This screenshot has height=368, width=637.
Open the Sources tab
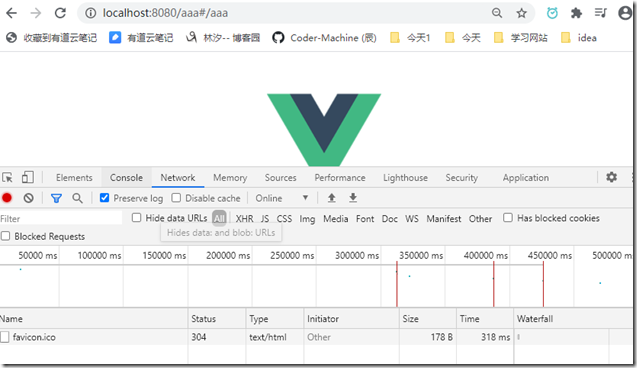pyautogui.click(x=280, y=178)
